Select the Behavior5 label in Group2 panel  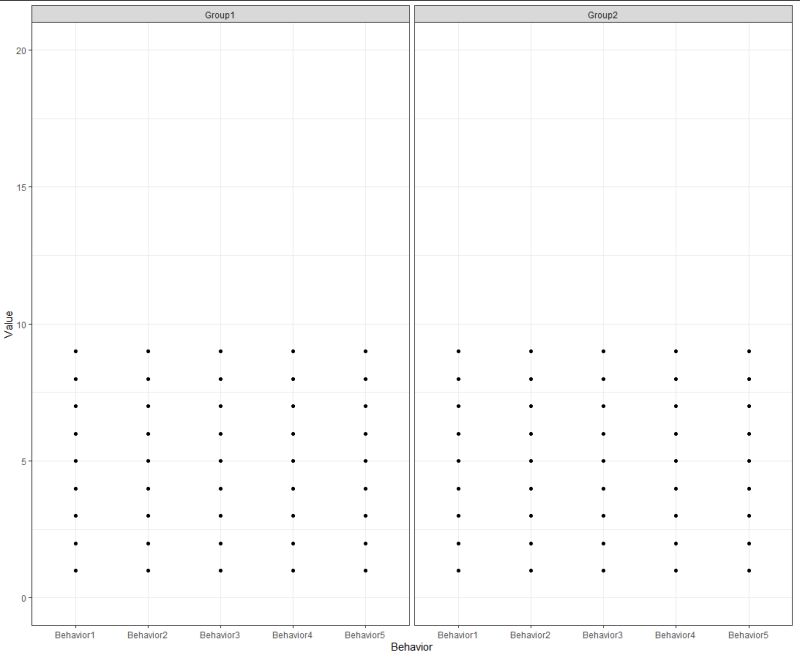click(748, 633)
